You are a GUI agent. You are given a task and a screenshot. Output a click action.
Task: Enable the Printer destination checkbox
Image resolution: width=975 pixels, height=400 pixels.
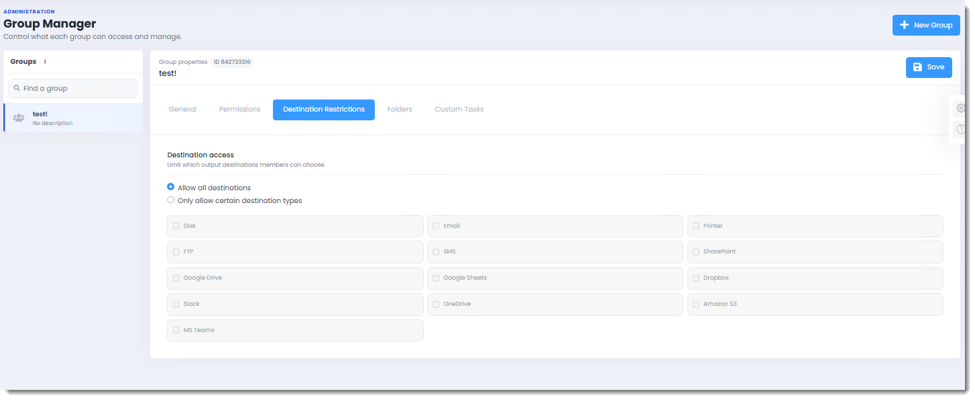(696, 226)
